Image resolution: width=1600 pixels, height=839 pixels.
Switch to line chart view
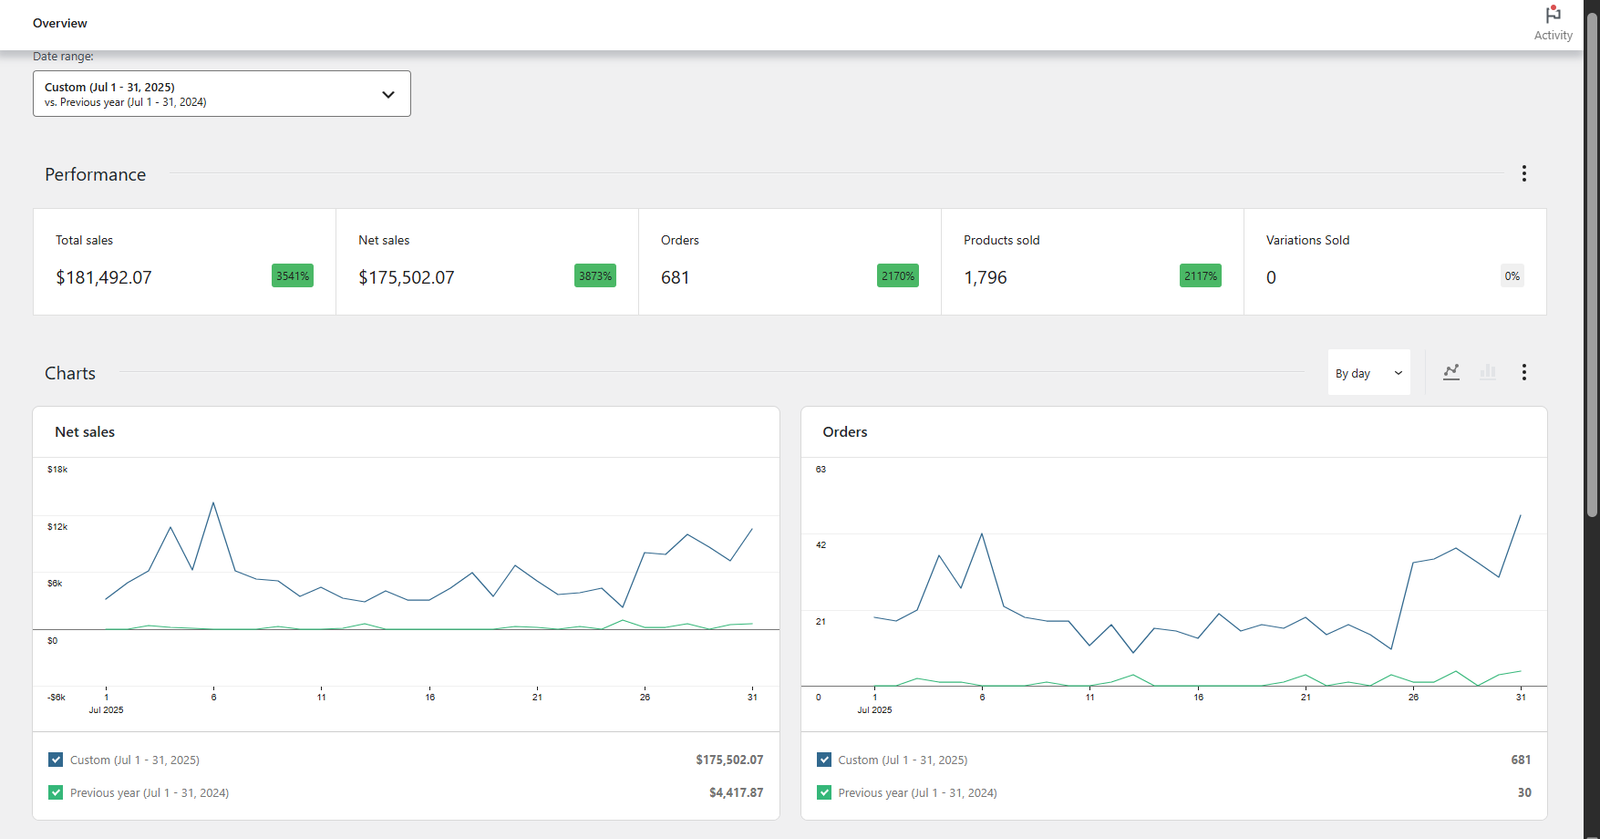tap(1451, 372)
